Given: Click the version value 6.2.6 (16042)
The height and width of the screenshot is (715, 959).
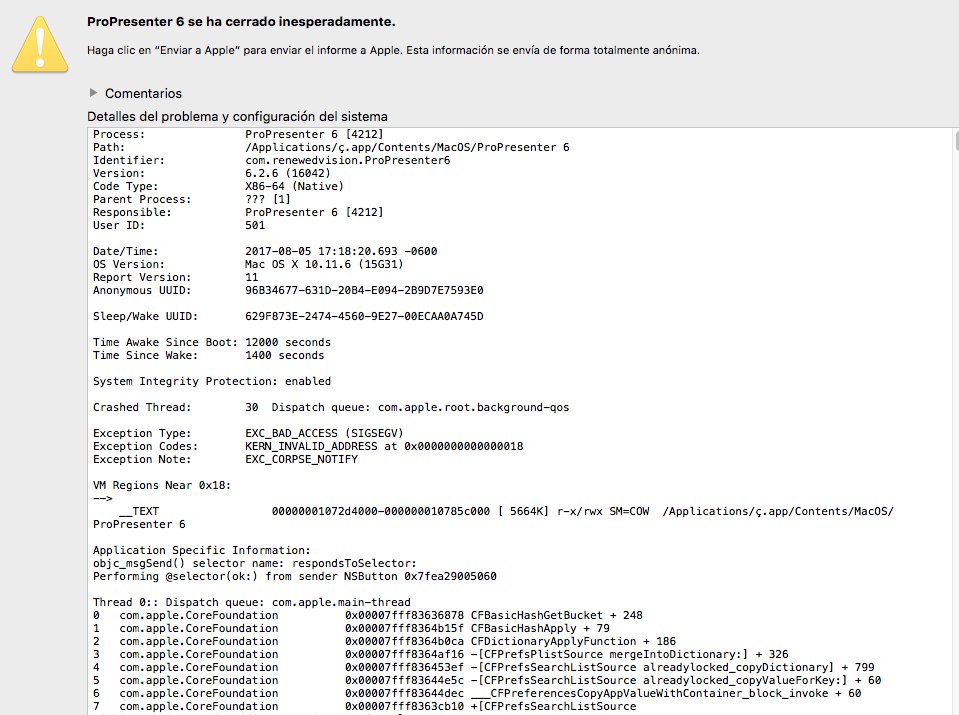Looking at the screenshot, I should 287,173.
